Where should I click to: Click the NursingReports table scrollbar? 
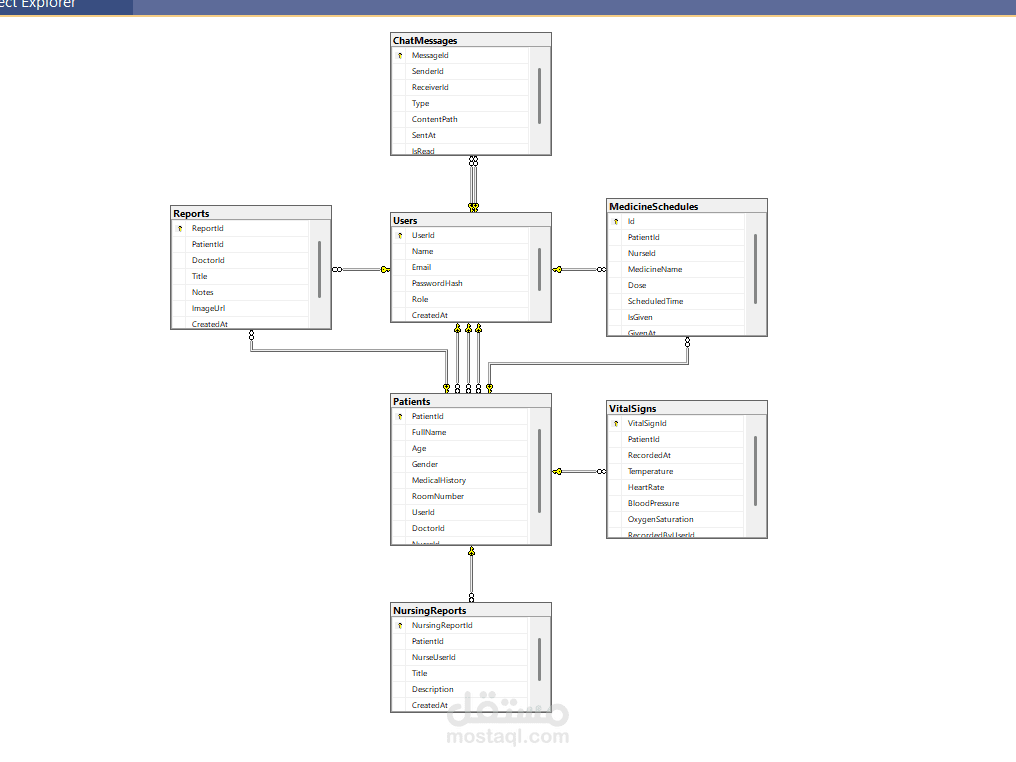tap(539, 660)
